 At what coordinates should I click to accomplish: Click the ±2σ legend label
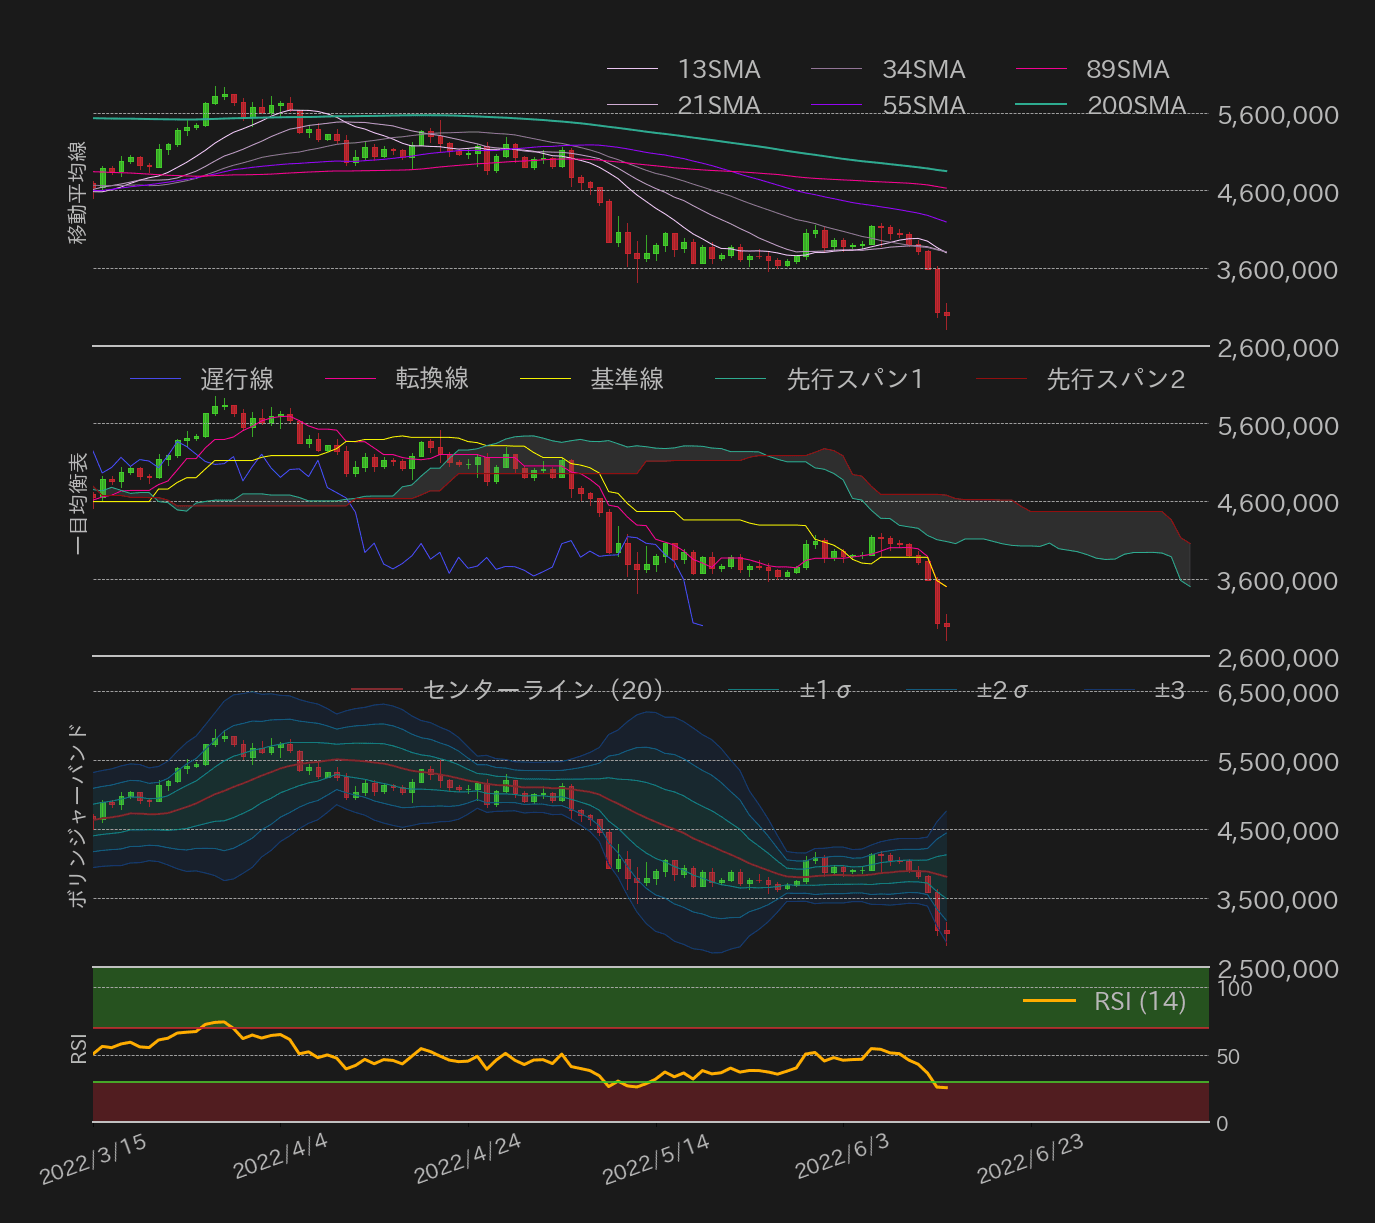tap(1002, 688)
